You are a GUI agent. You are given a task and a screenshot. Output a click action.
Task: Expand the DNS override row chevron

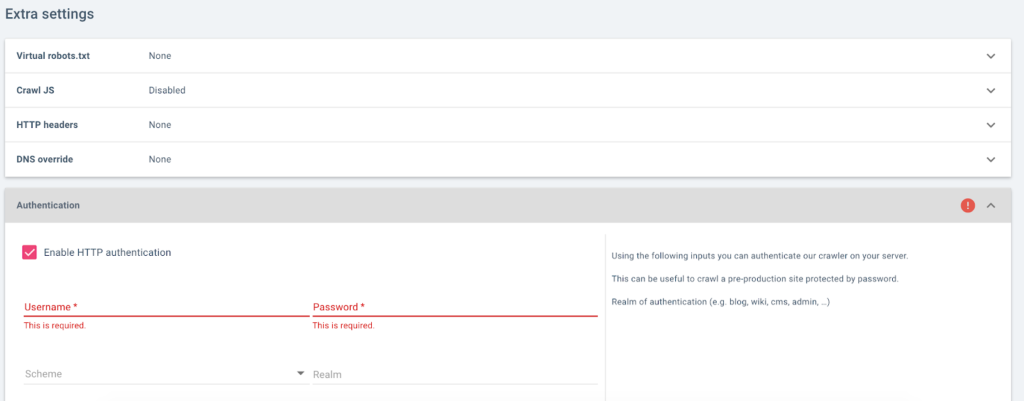[x=991, y=159]
